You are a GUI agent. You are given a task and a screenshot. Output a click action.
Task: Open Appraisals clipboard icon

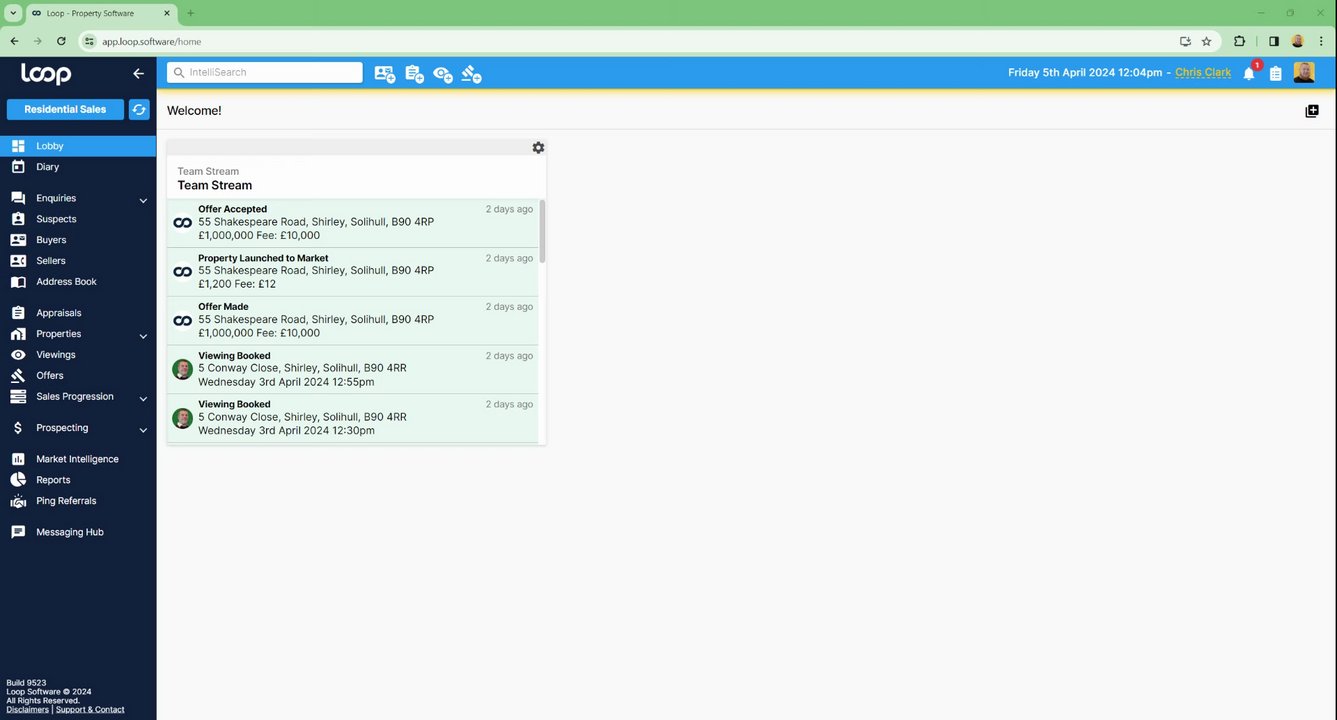point(18,313)
